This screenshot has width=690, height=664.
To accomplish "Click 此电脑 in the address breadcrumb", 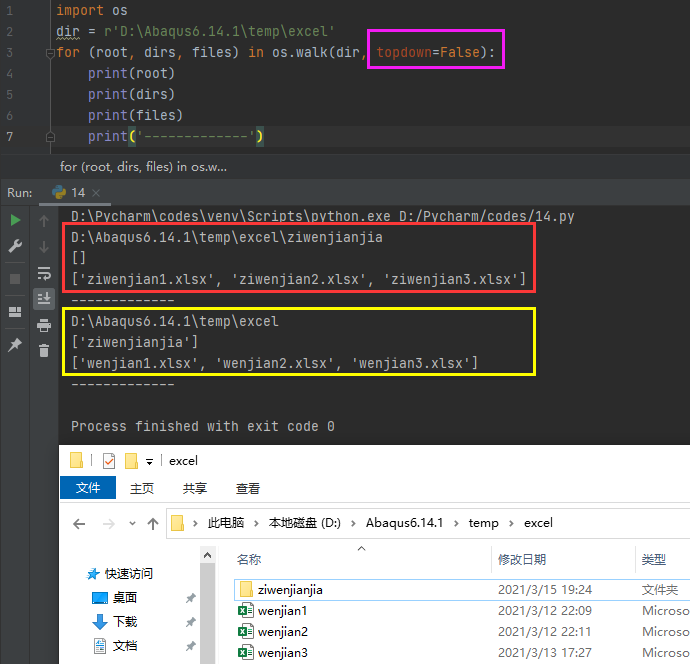I will 226,523.
